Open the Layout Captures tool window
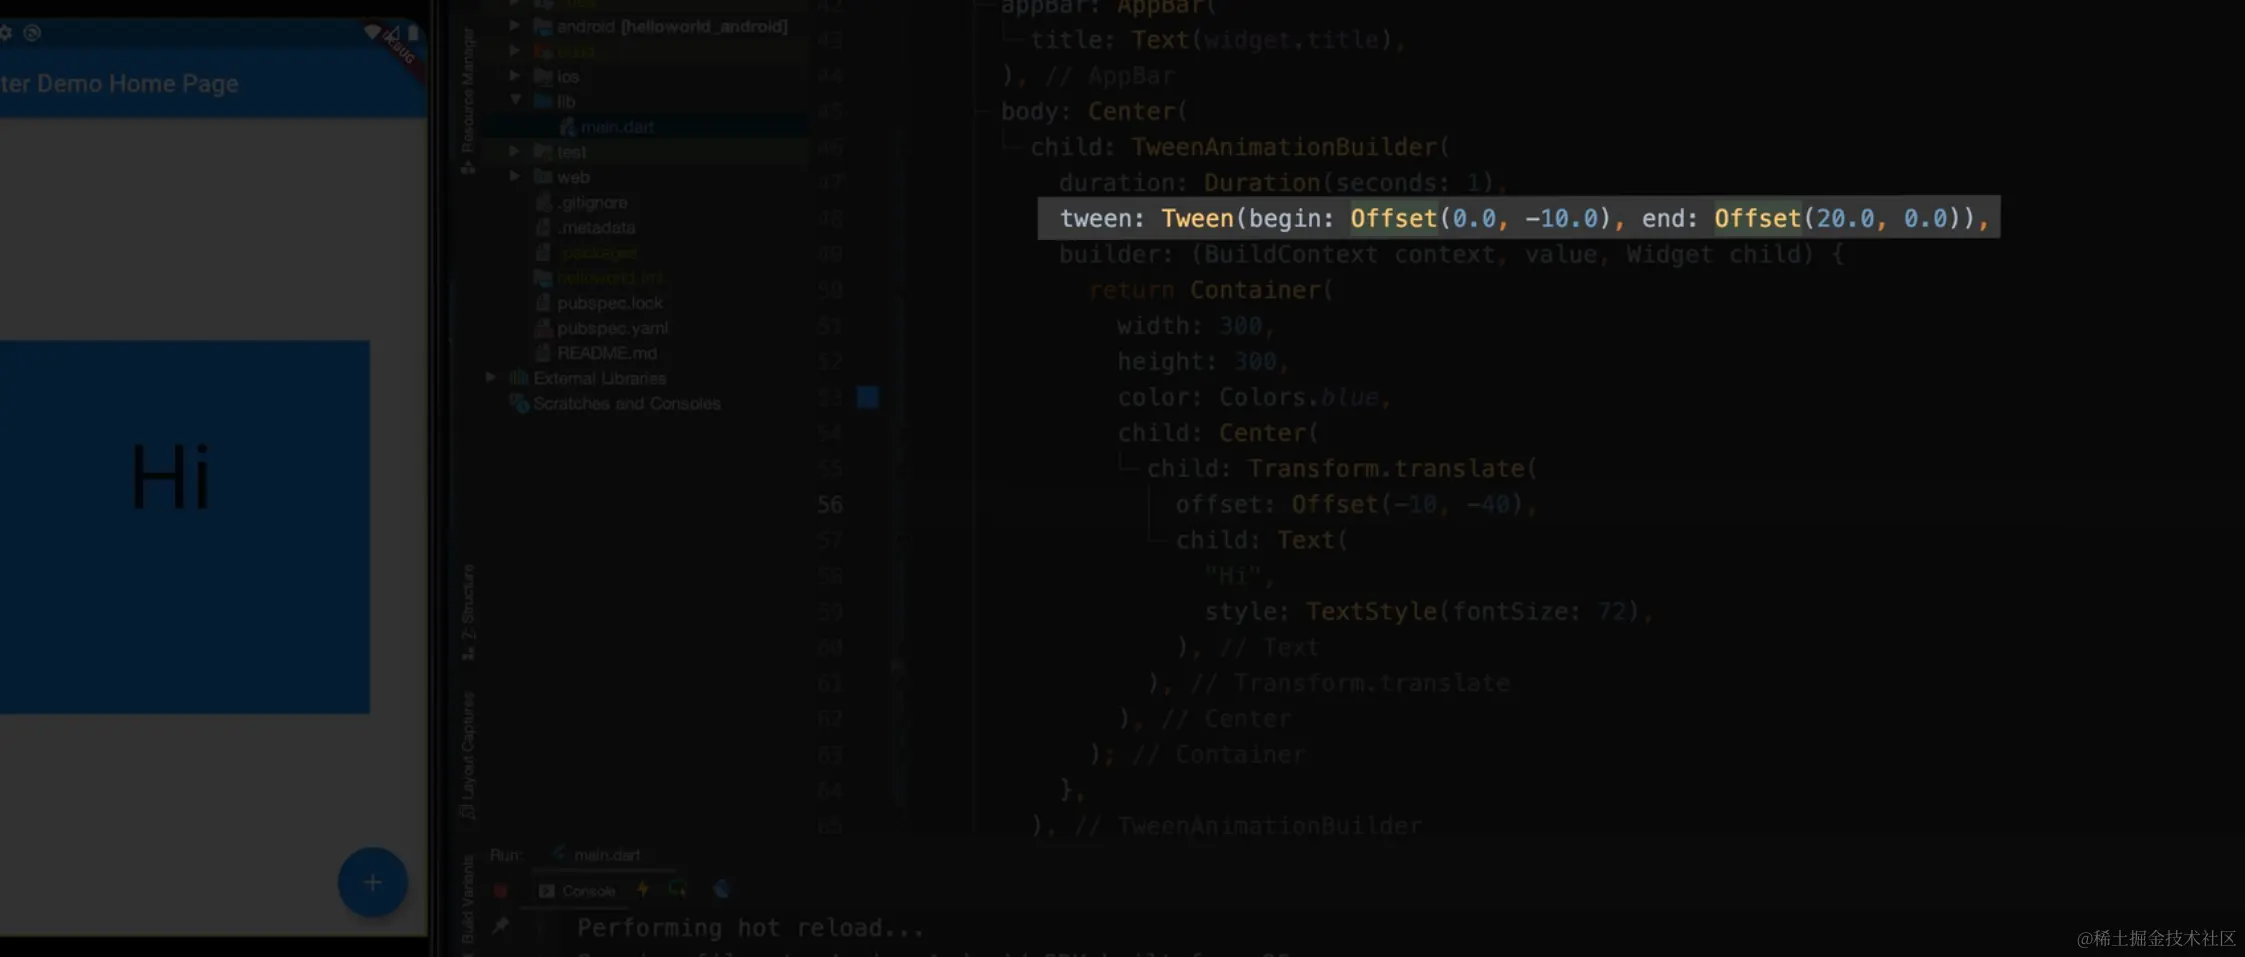The height and width of the screenshot is (957, 2245). (x=467, y=755)
